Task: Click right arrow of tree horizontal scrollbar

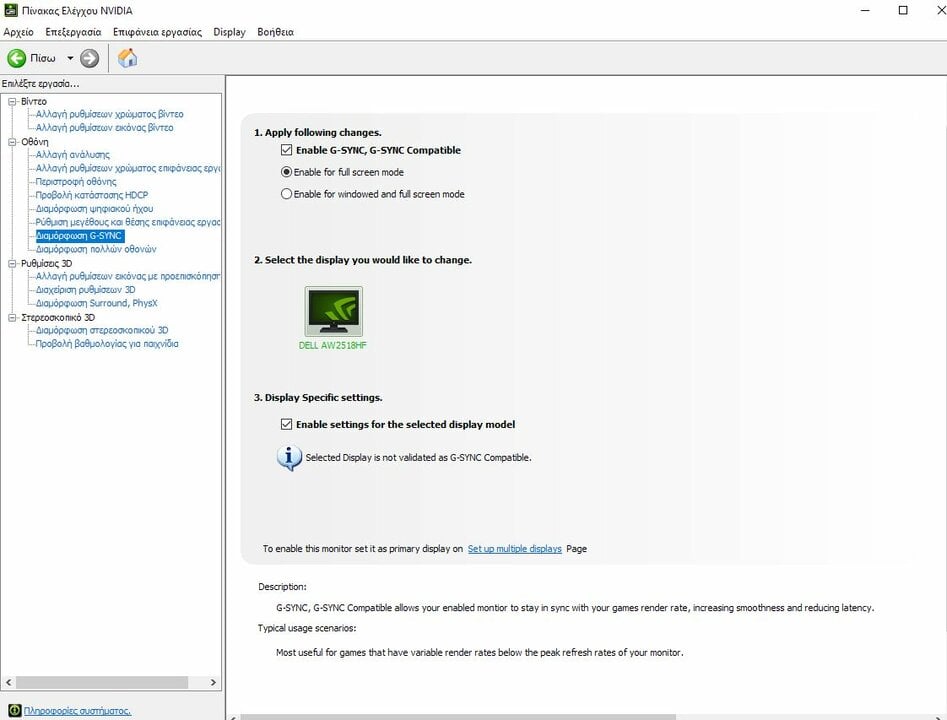Action: [x=213, y=682]
